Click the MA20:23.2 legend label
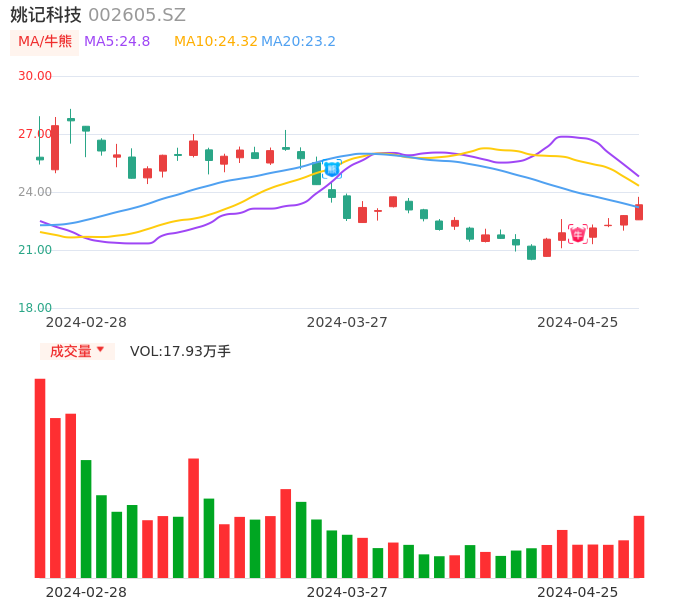Viewport: 686px width, 606px height. 298,42
